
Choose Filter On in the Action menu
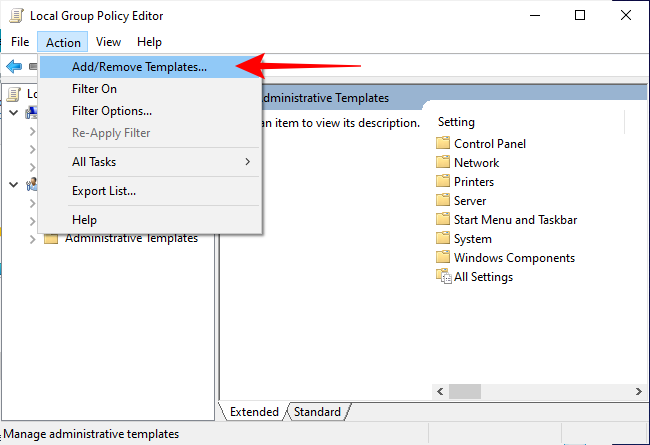(x=151, y=89)
